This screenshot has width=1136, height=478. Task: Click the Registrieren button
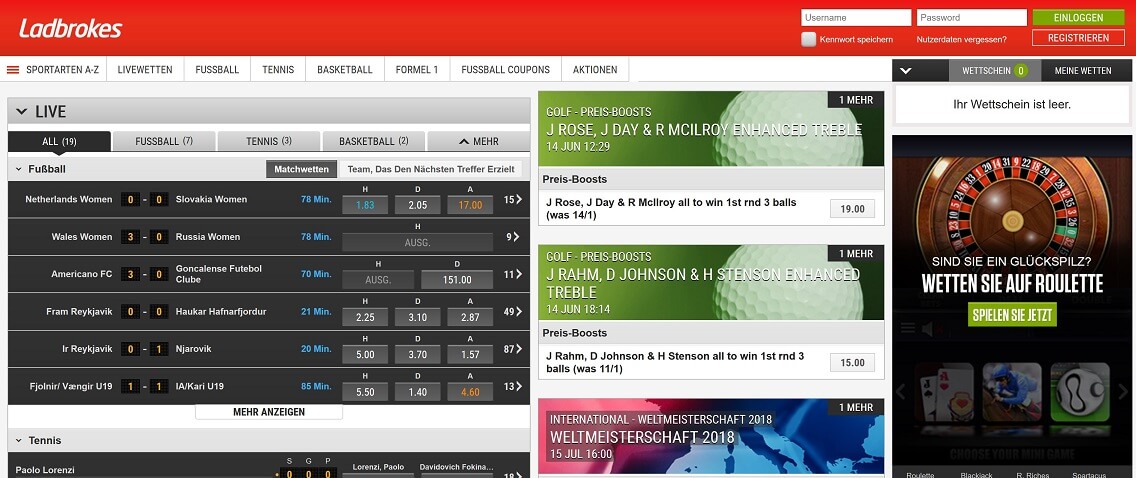click(1078, 38)
